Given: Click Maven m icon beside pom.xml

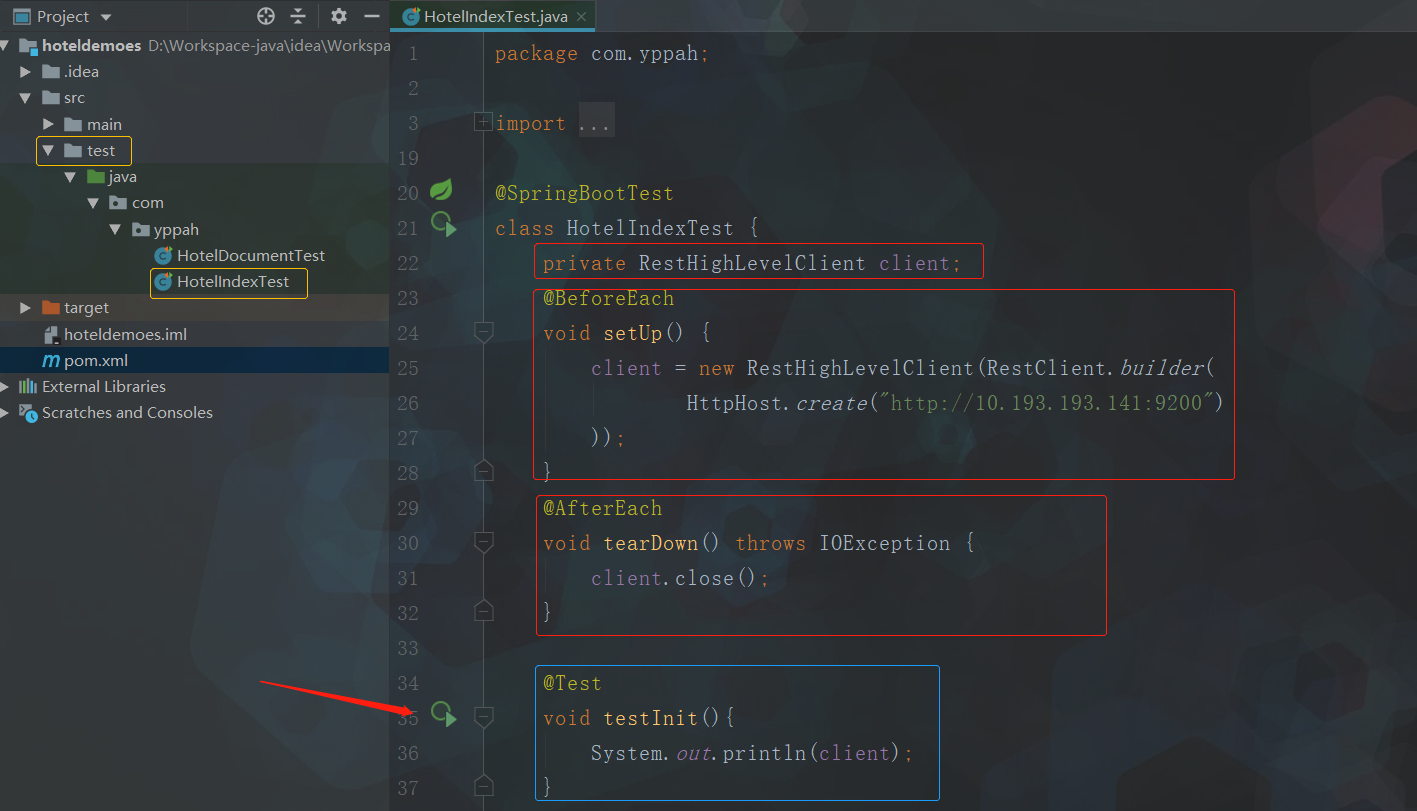Looking at the screenshot, I should pyautogui.click(x=50, y=360).
